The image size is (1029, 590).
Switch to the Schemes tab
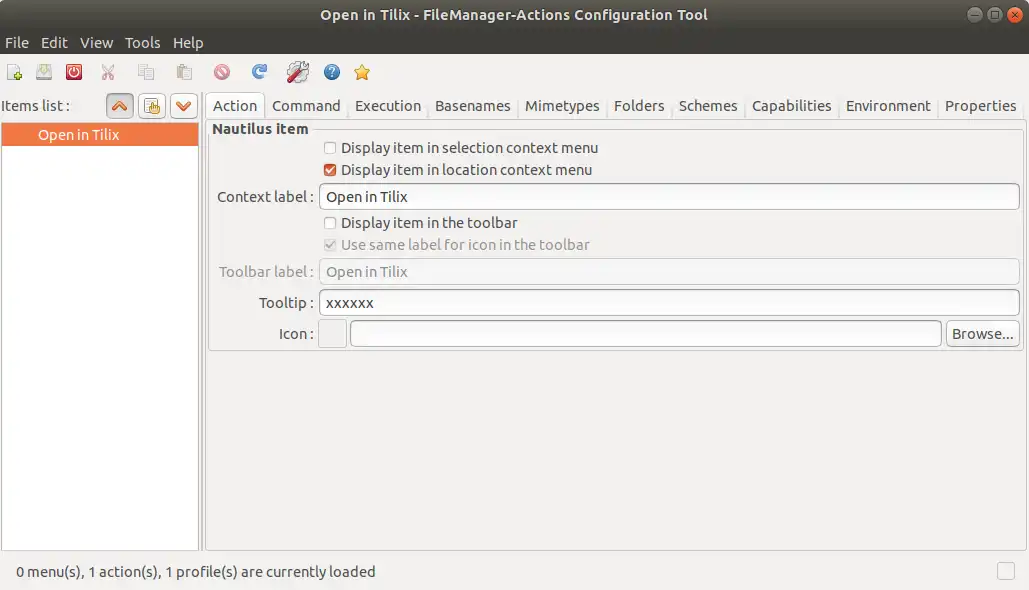pos(708,106)
